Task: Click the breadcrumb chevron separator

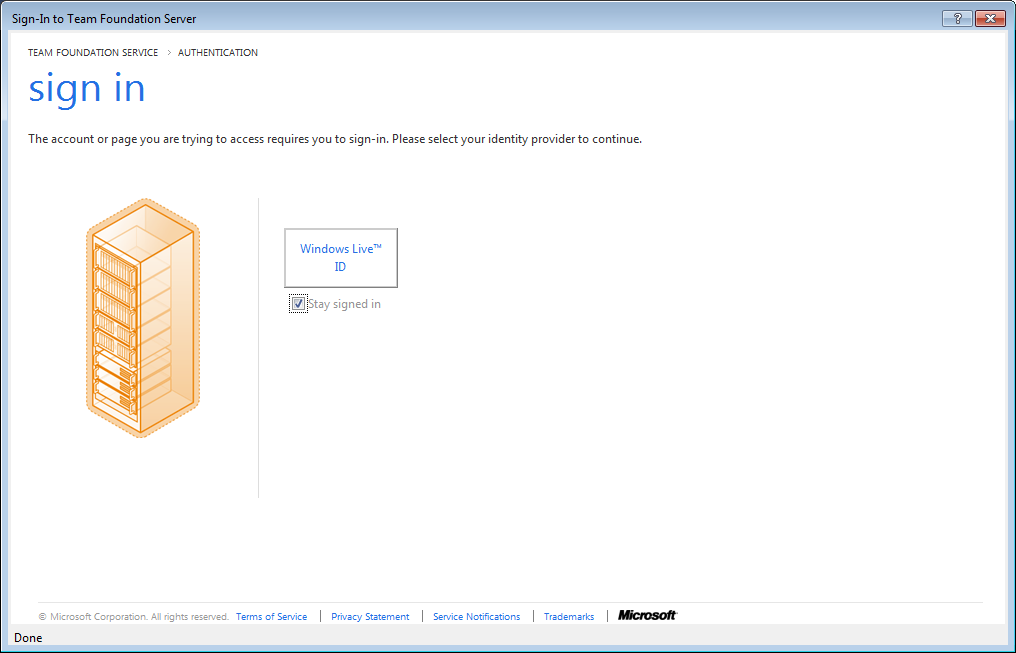Action: click(x=168, y=53)
